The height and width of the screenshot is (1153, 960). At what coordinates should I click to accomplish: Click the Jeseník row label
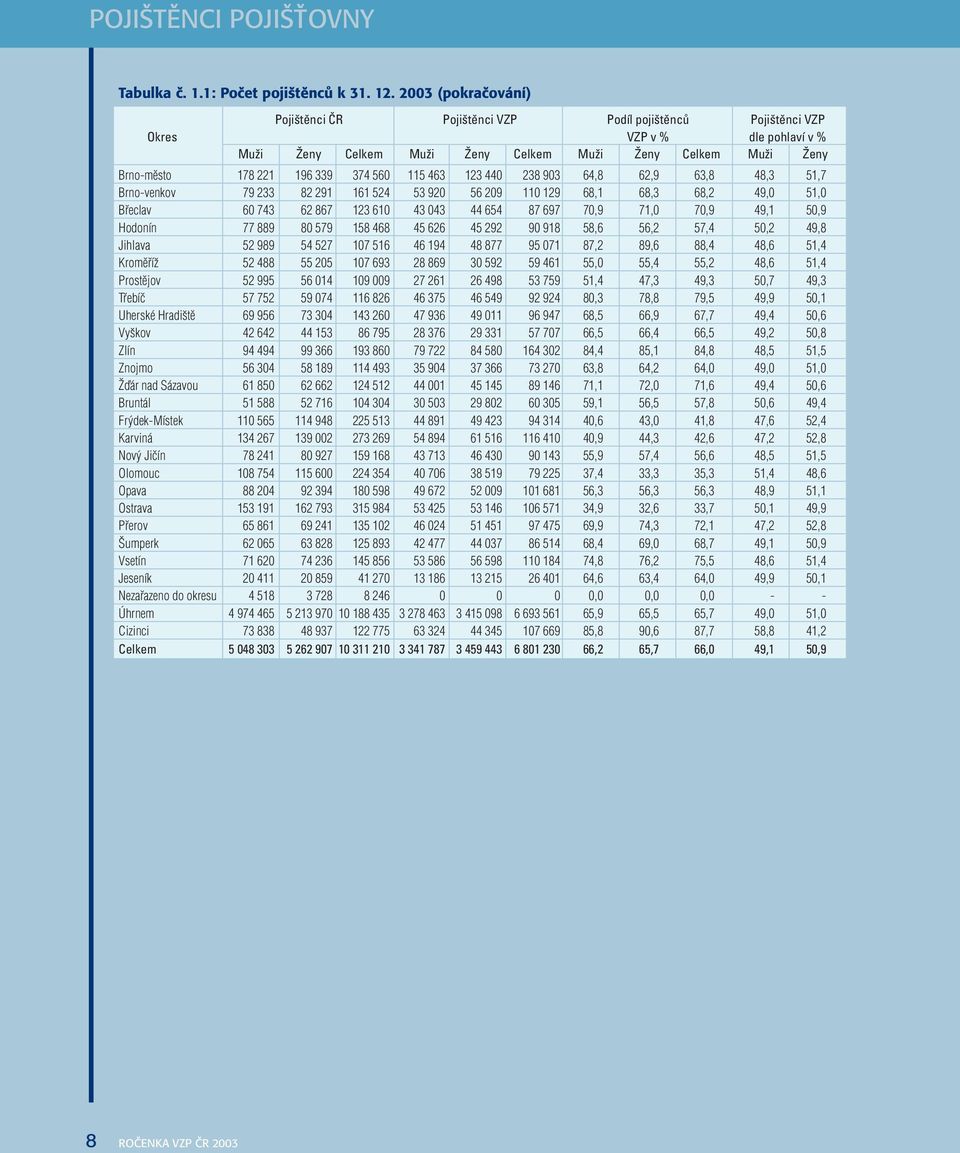pos(135,579)
